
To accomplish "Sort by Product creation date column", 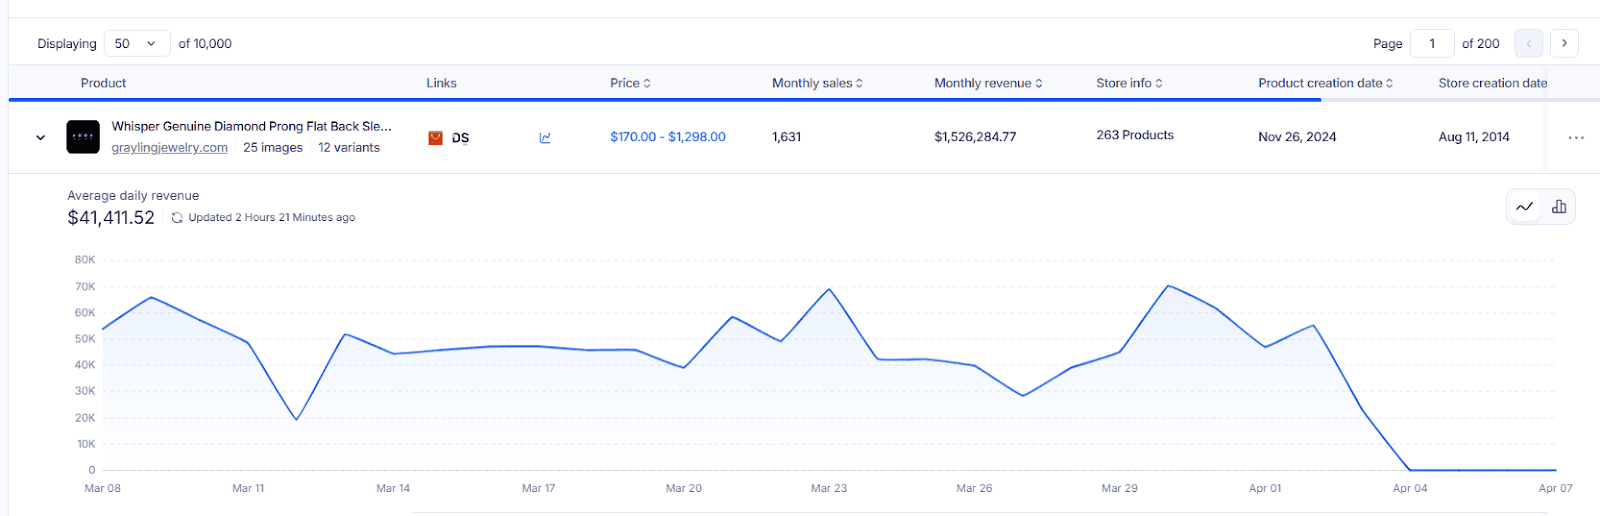I will [1325, 83].
